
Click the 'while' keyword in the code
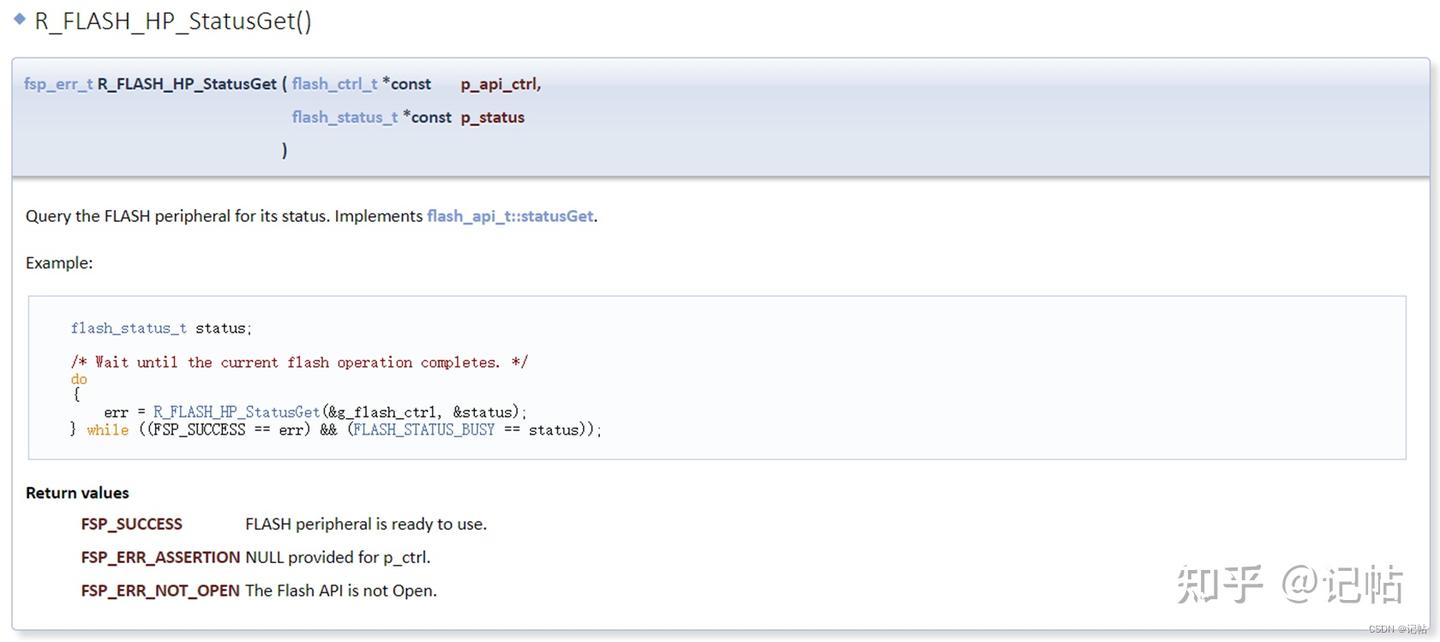(x=107, y=430)
